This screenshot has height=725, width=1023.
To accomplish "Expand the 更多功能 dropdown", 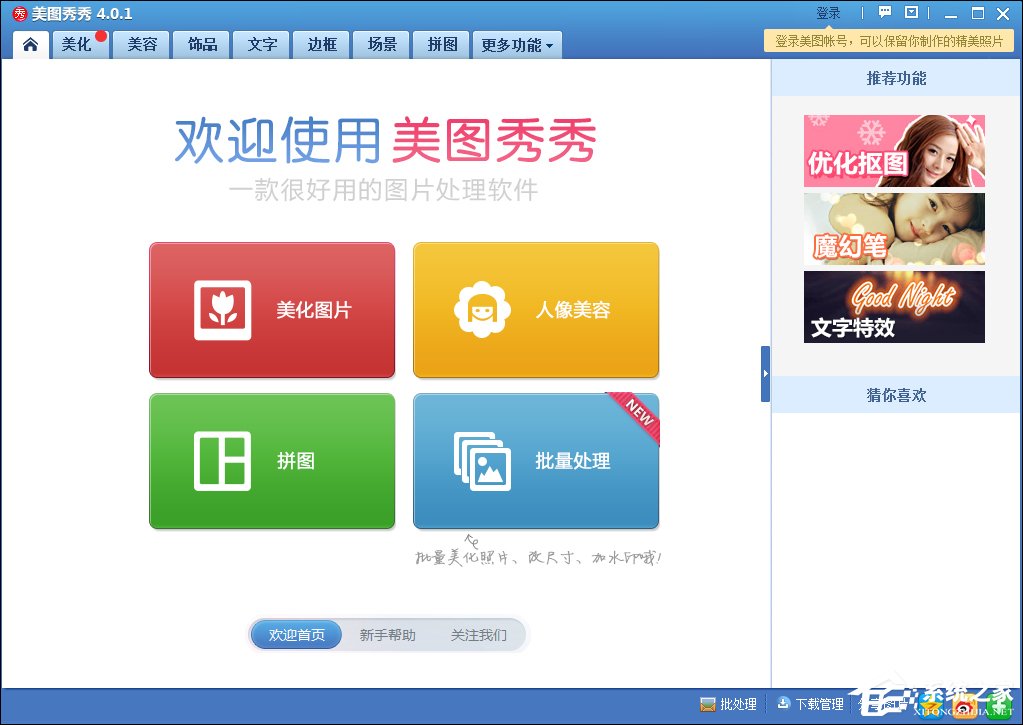I will [517, 45].
